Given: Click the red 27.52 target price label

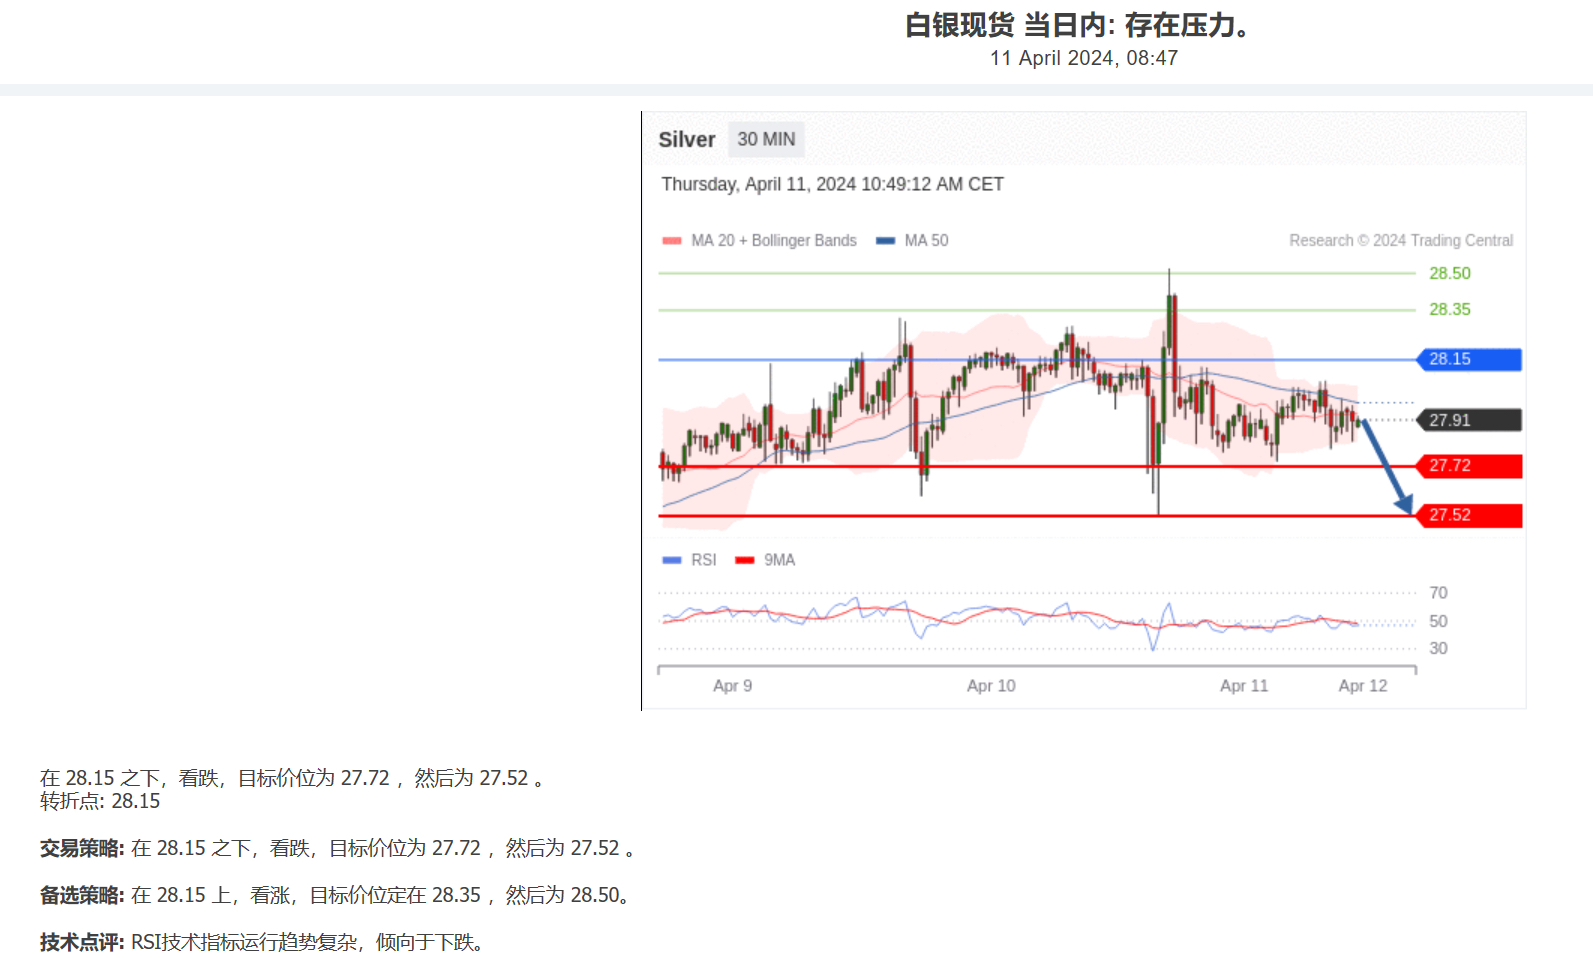Looking at the screenshot, I should 1469,515.
